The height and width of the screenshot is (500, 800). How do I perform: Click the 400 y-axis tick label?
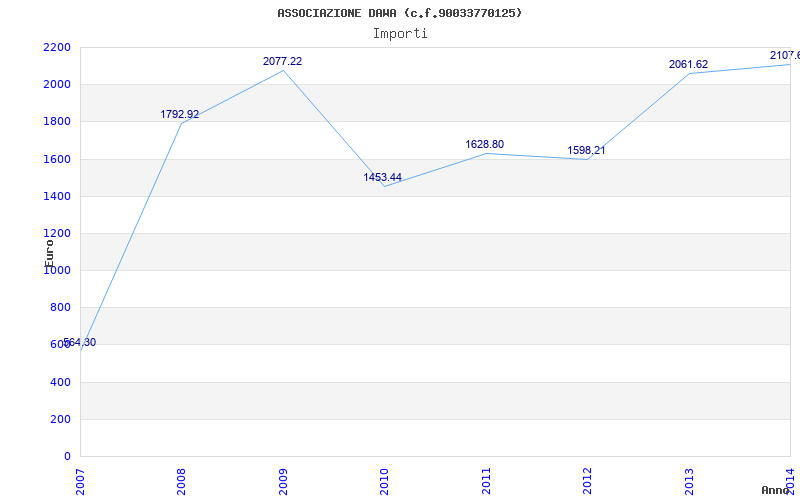[60, 382]
